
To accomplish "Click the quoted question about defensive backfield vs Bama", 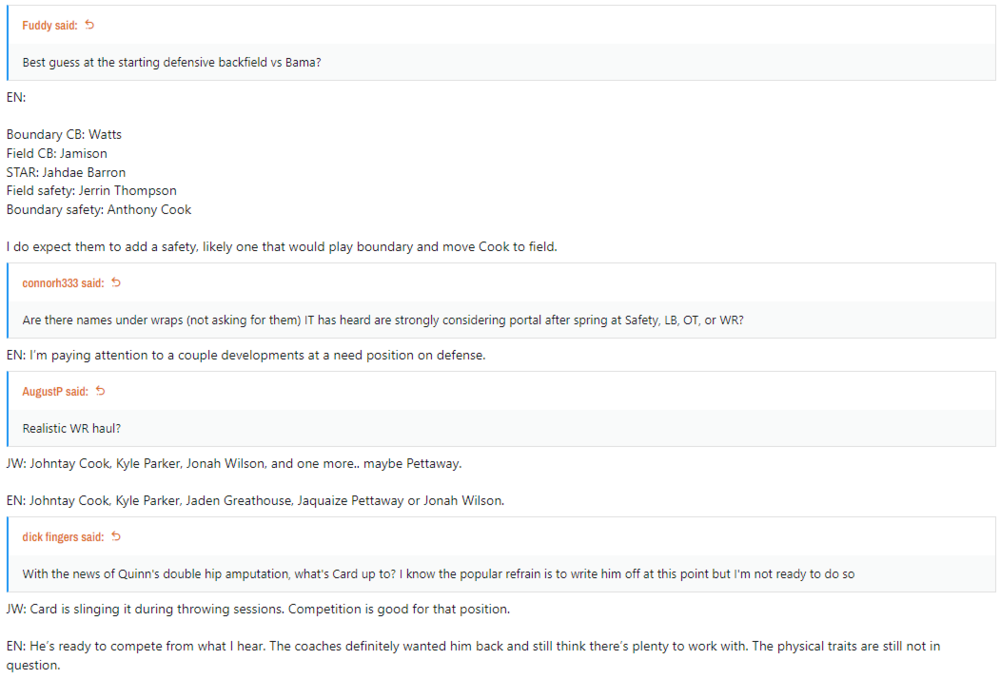I will (x=172, y=62).
